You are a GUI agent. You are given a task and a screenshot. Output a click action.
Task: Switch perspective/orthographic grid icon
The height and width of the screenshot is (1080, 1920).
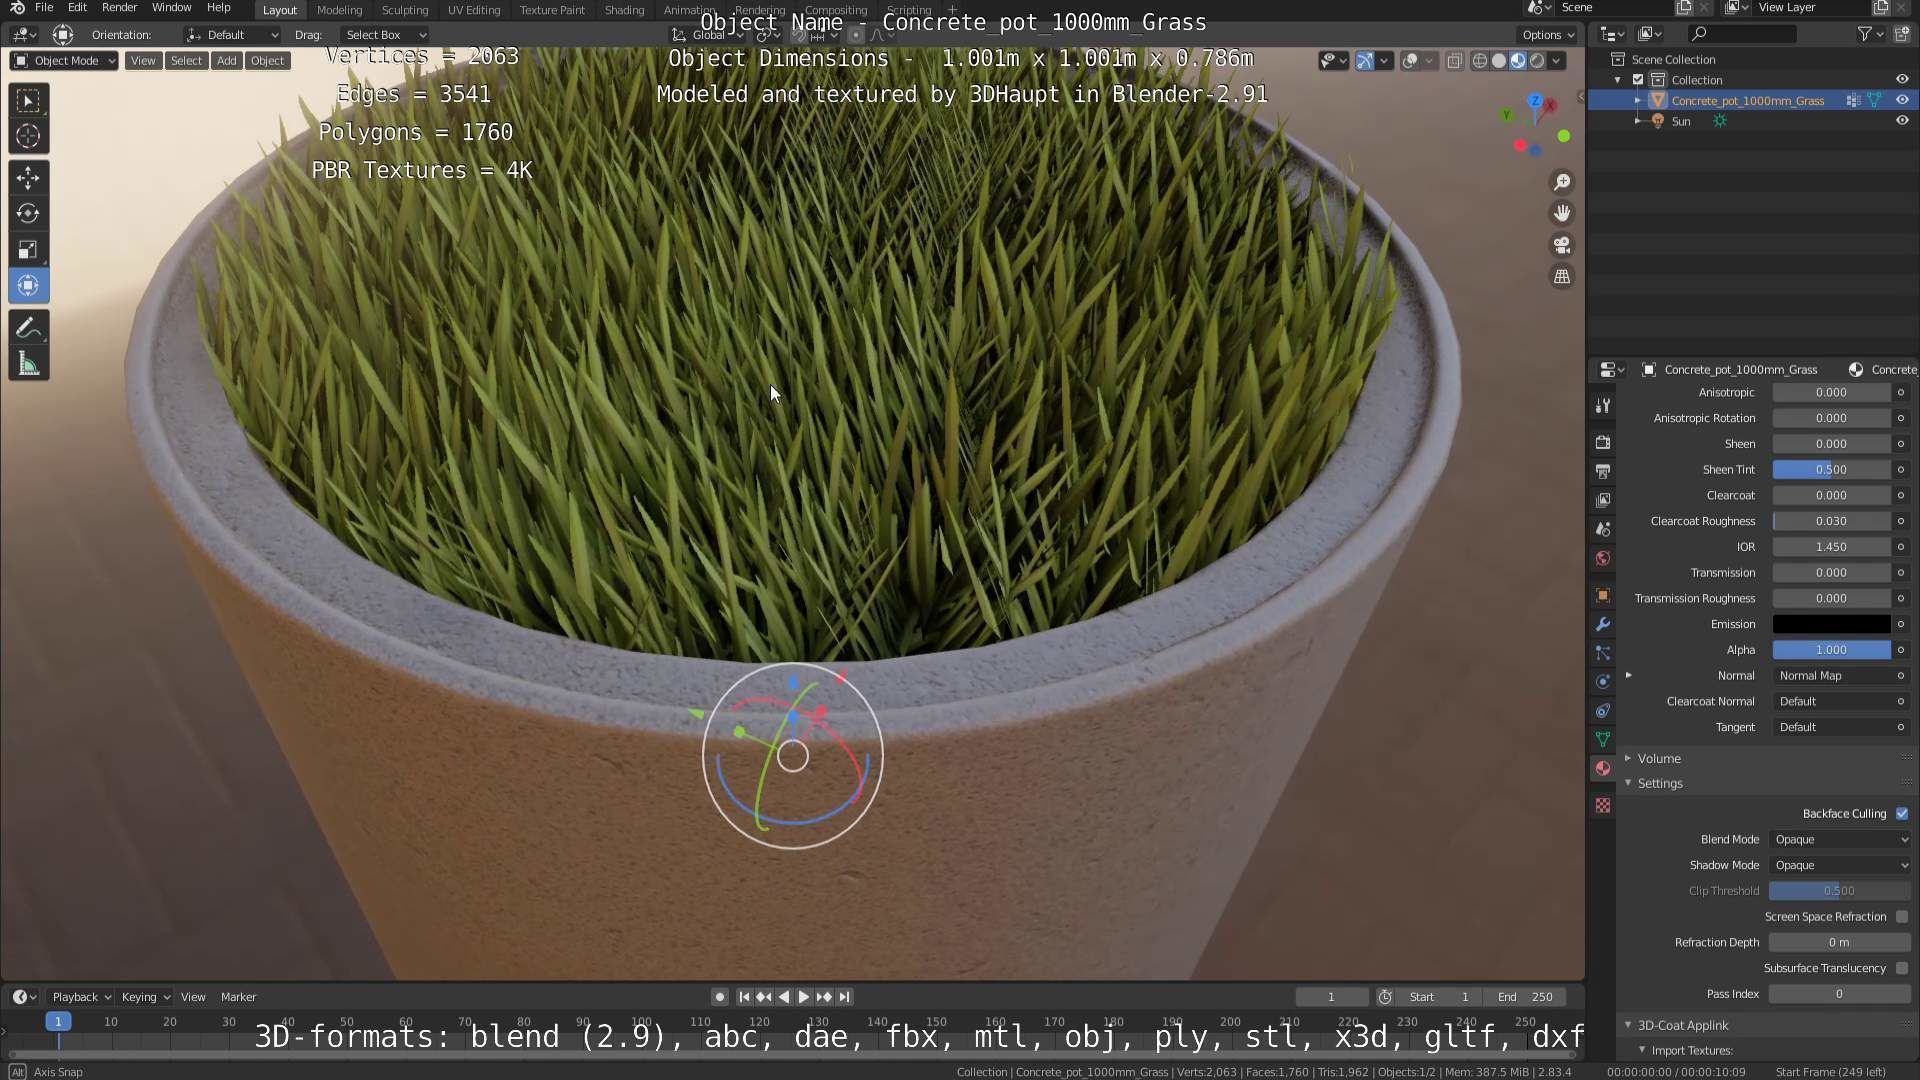[1561, 277]
